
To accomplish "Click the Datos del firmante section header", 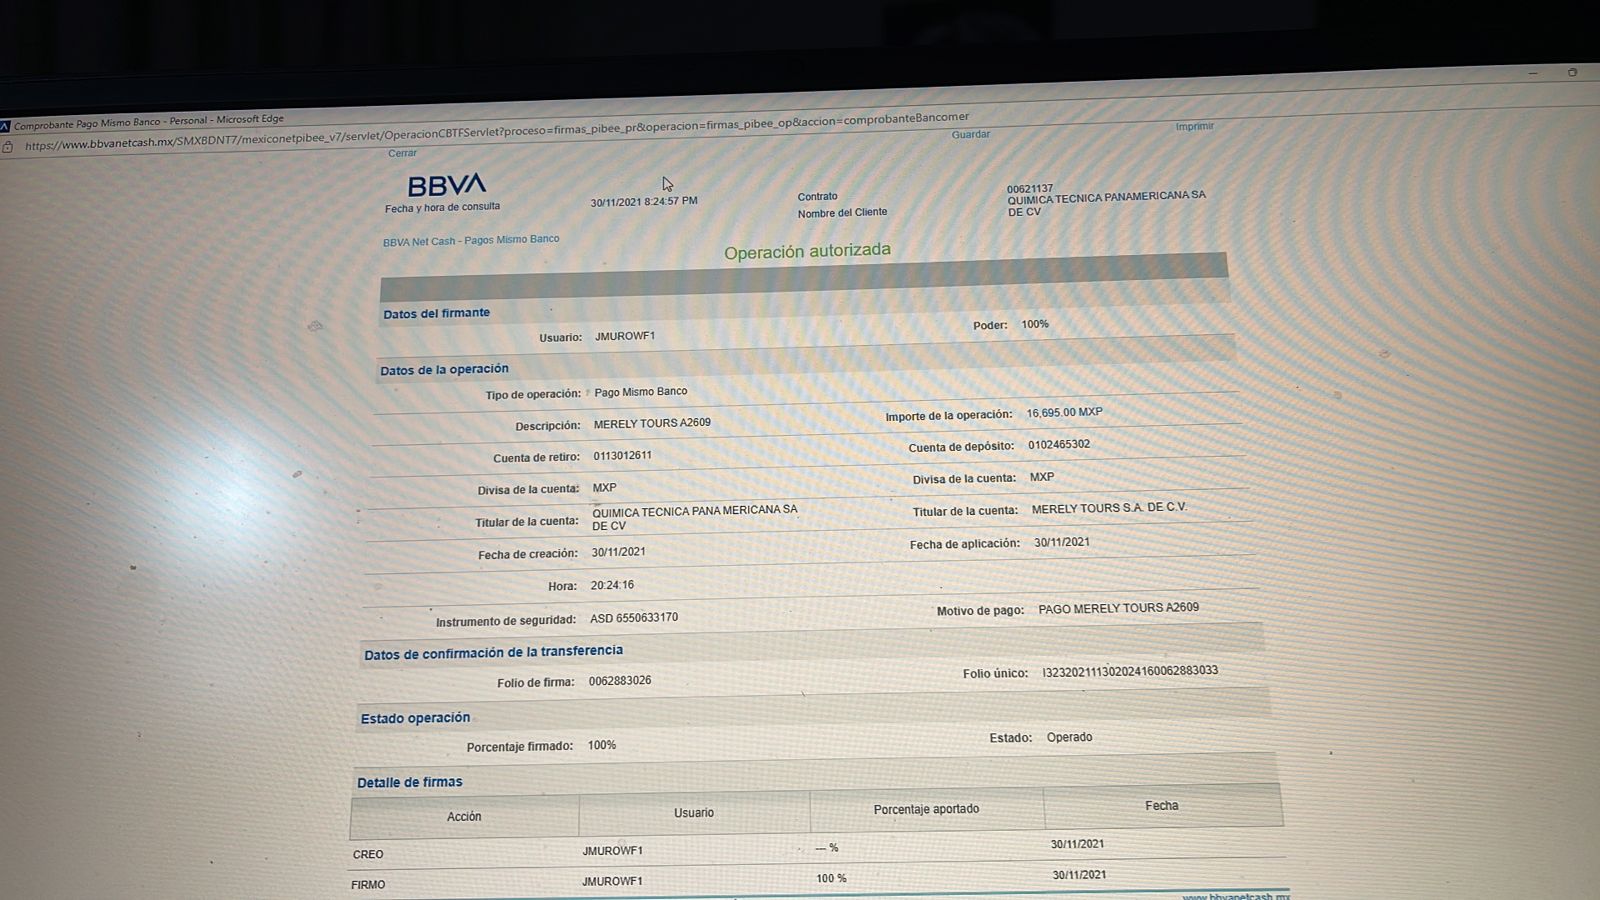I will click(x=436, y=313).
